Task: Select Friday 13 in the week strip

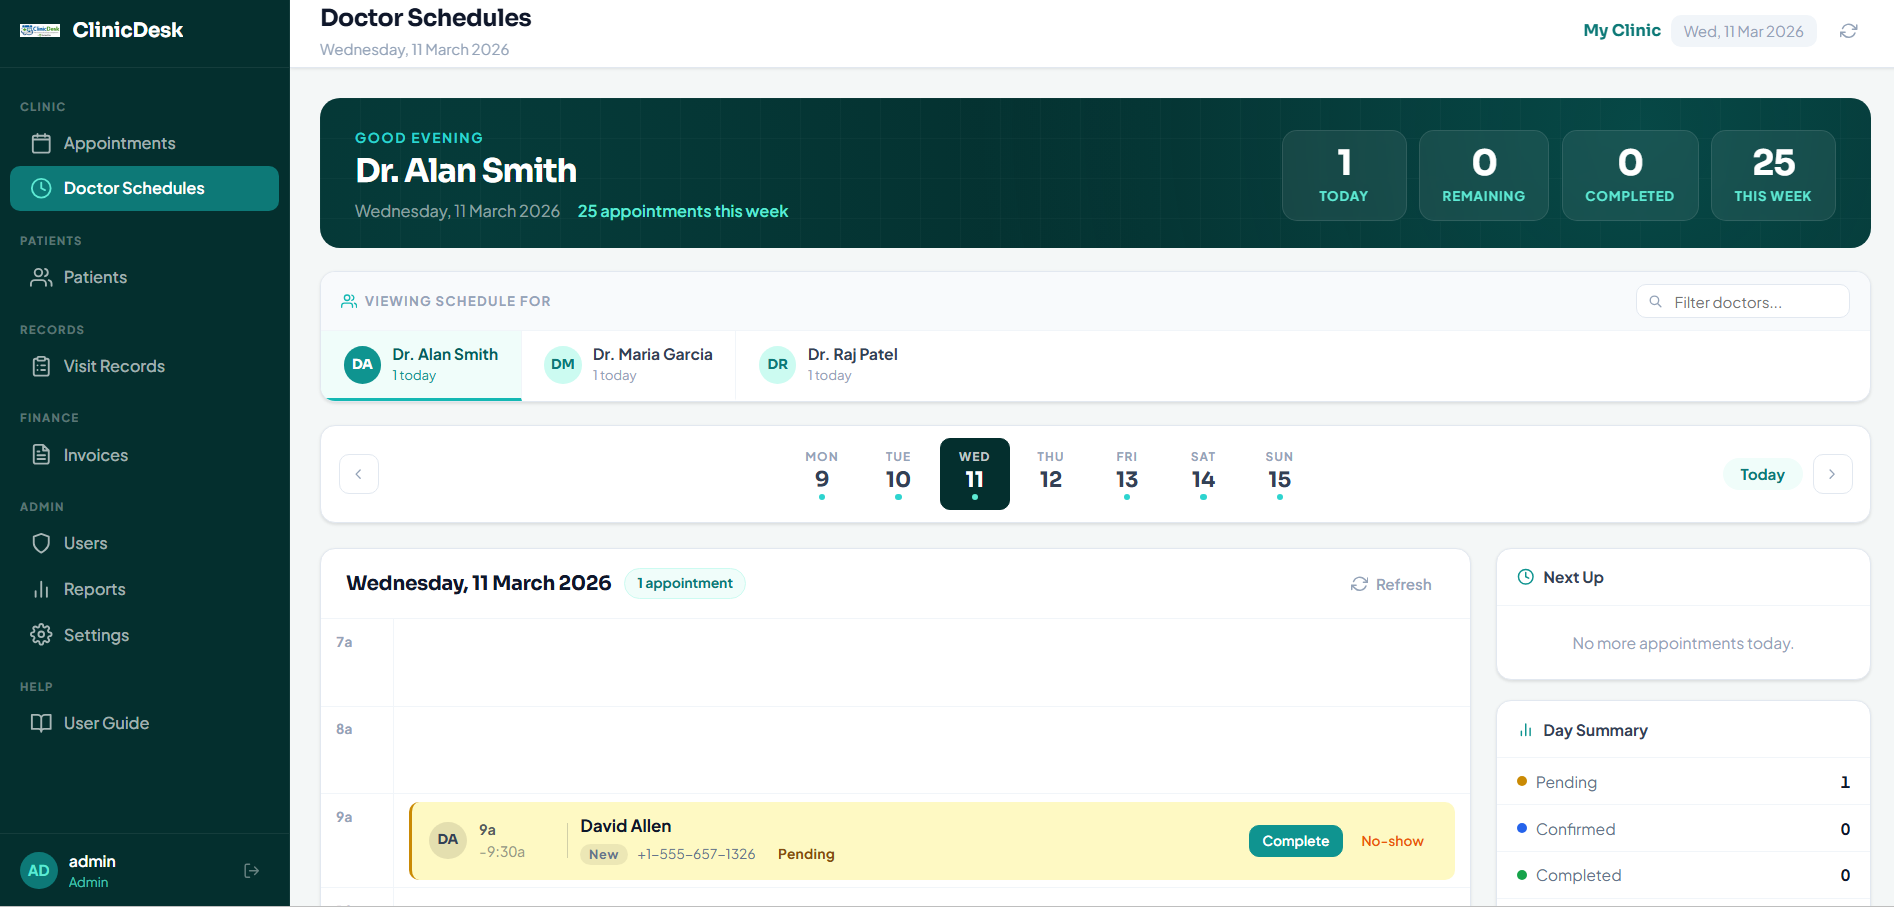Action: [x=1126, y=474]
